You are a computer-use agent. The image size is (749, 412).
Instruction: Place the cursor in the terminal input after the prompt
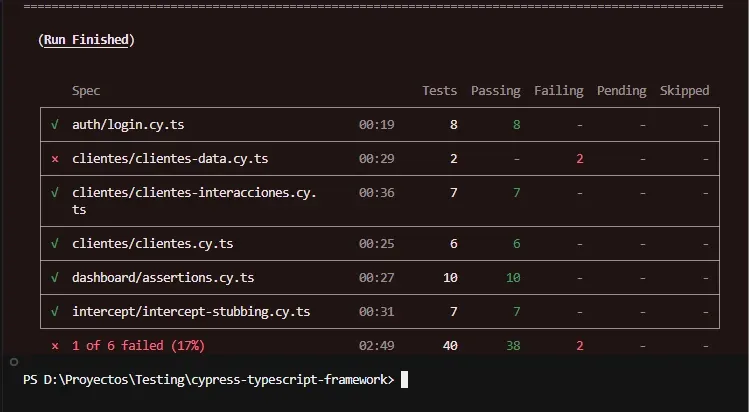[404, 380]
